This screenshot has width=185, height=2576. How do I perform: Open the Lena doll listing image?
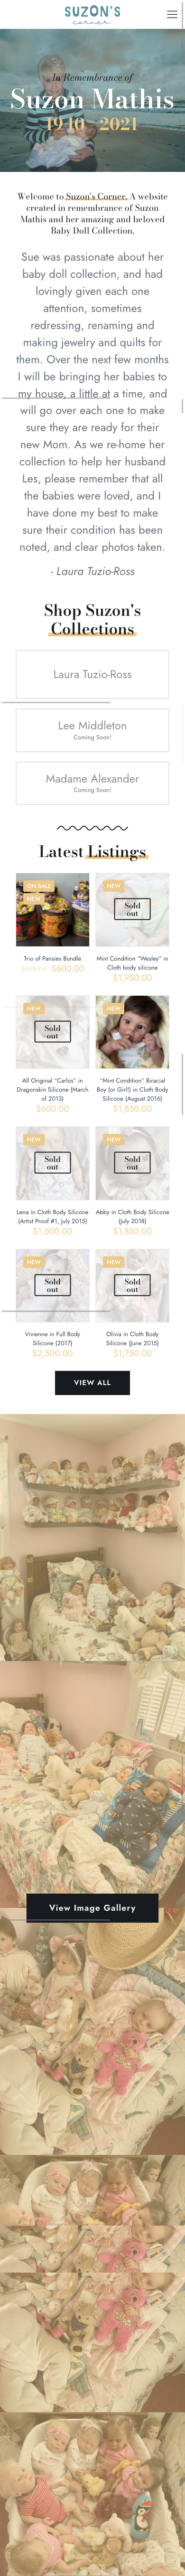click(53, 1163)
